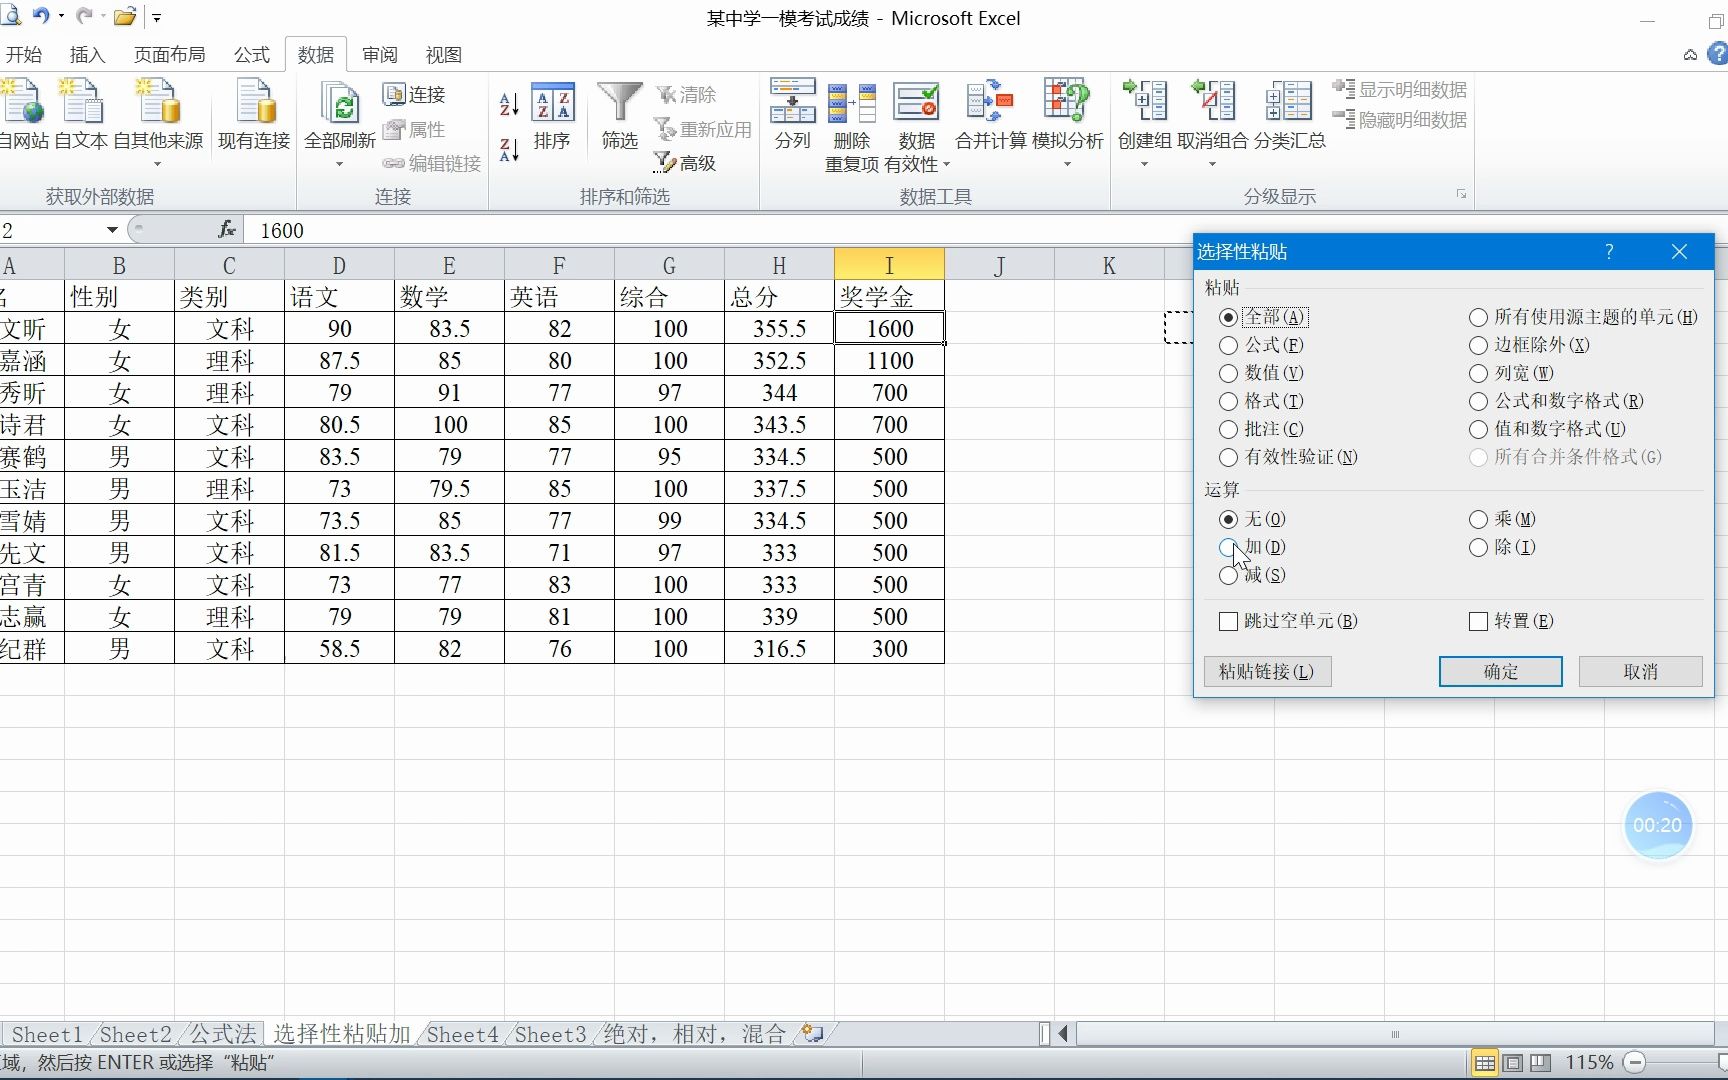This screenshot has width=1728, height=1080.
Task: Switch to 公式法 worksheet tab
Action: tap(223, 1034)
